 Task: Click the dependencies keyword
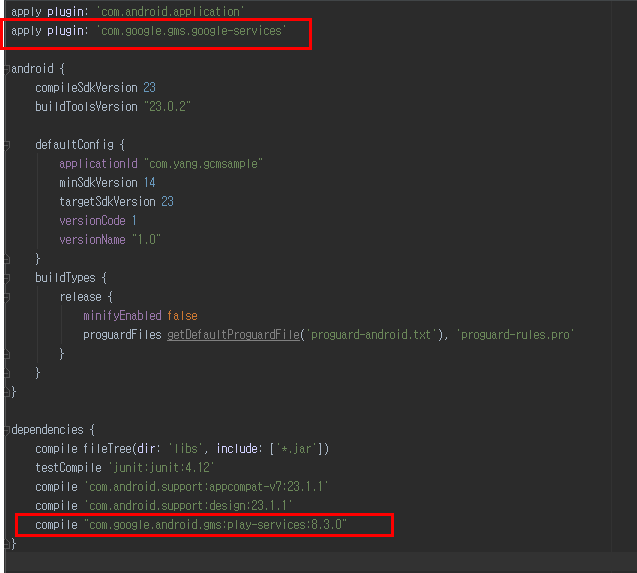click(48, 430)
